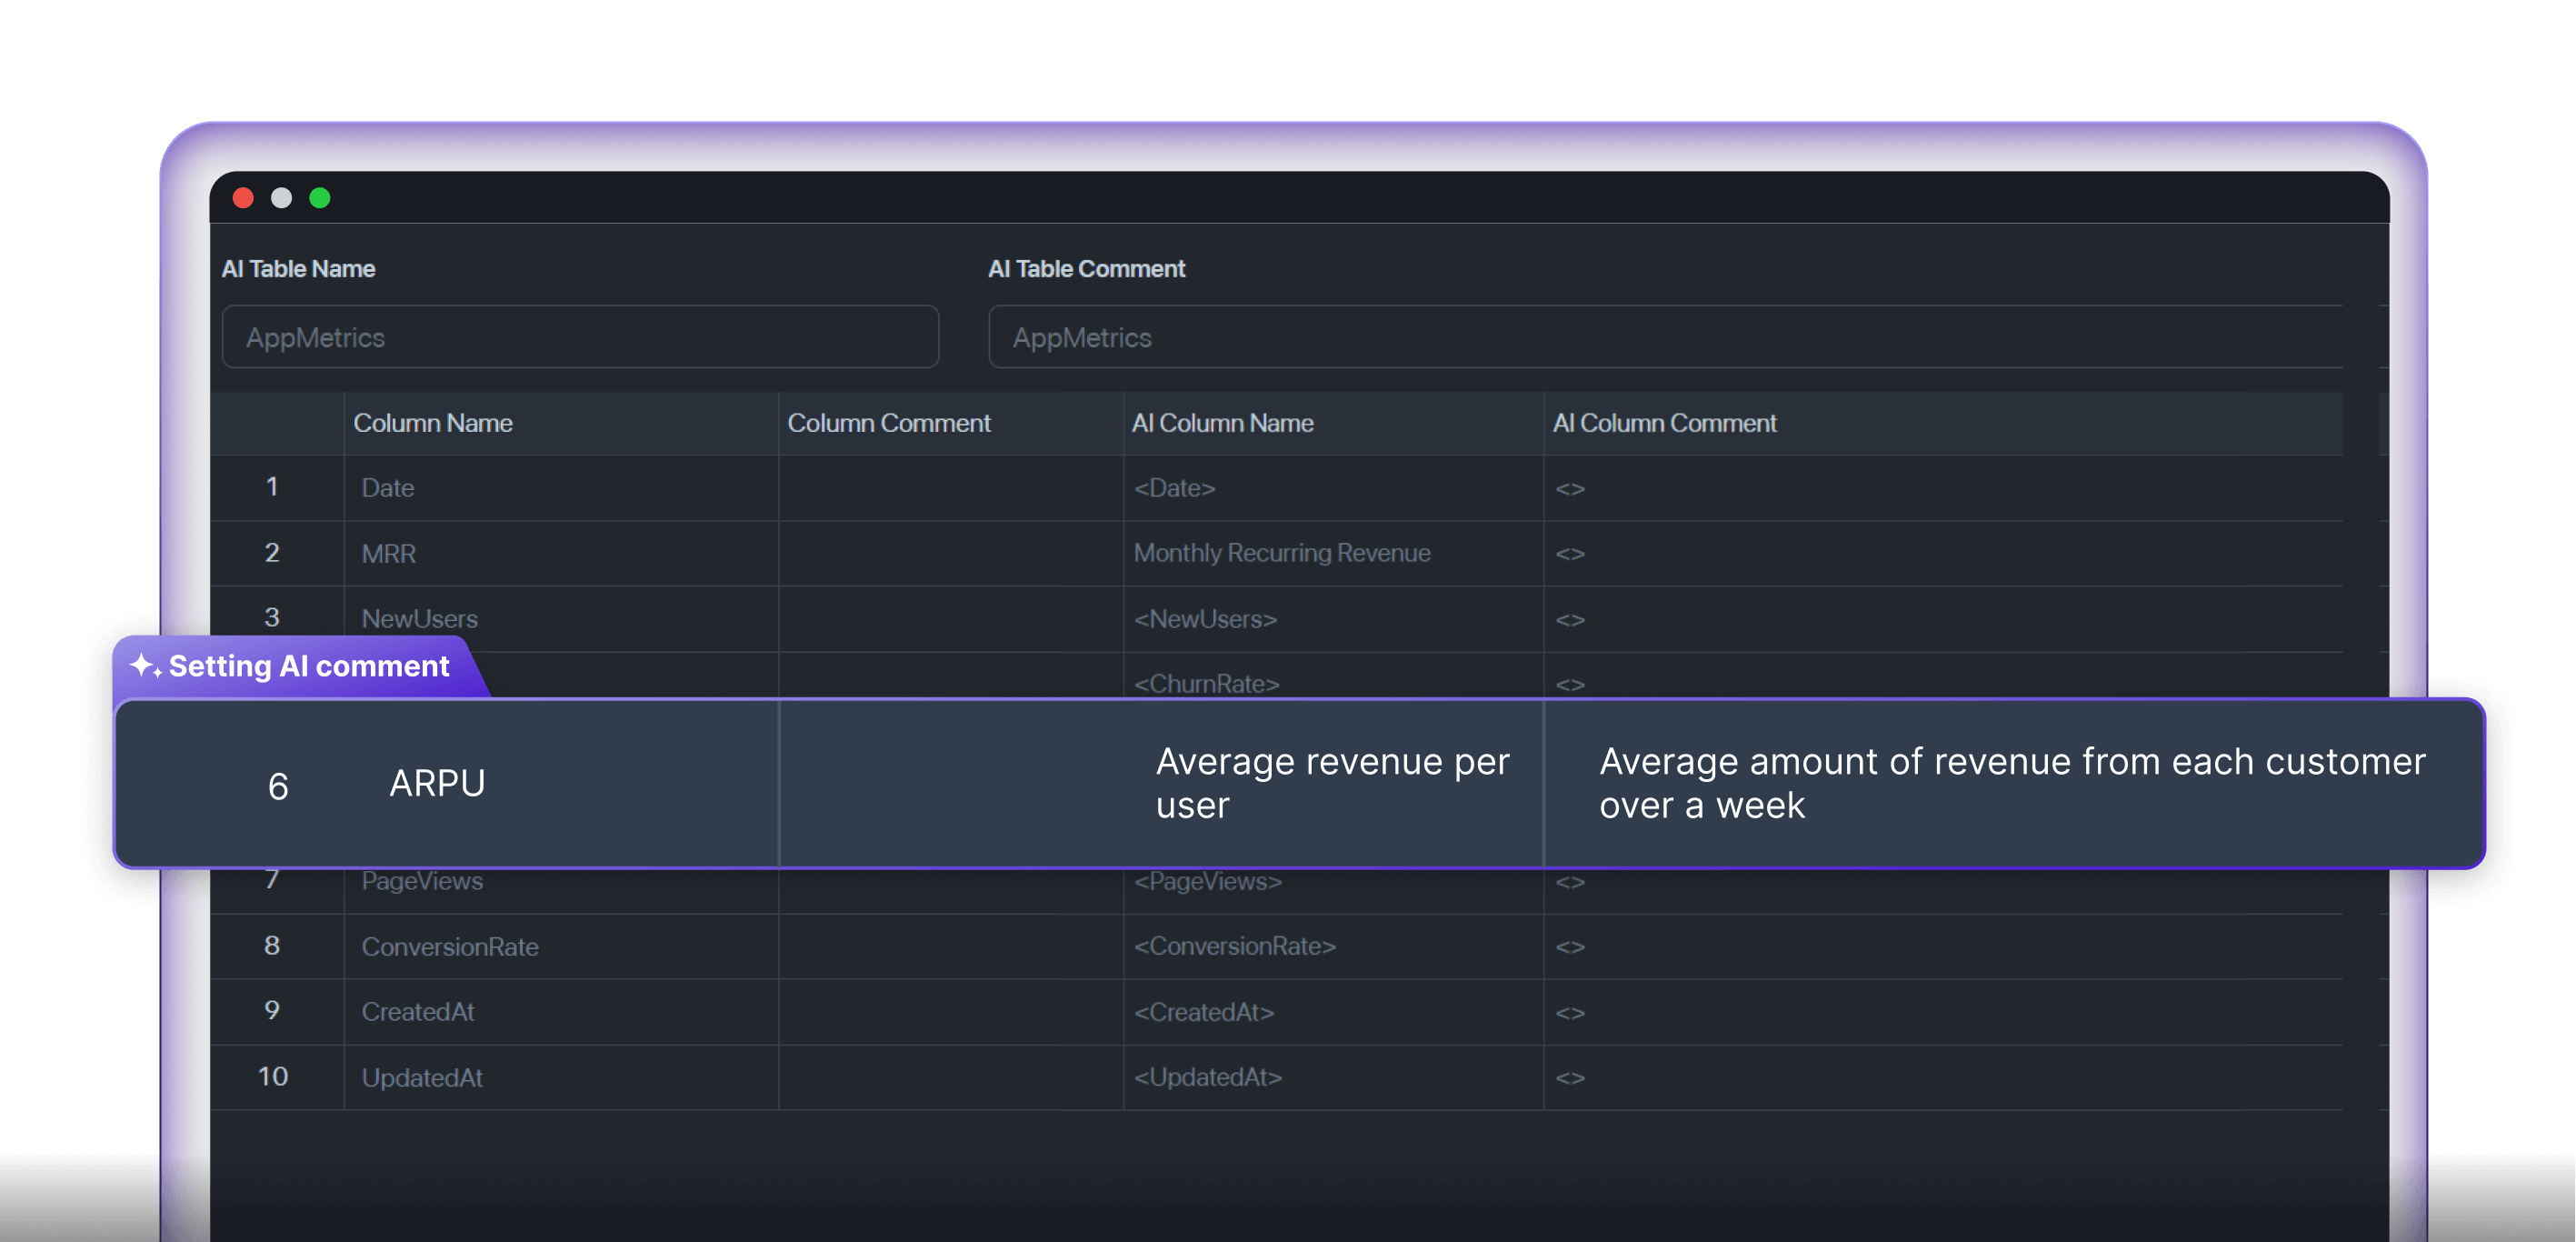
Task: Select Monthly Recurring Revenue AI name cell
Action: pyautogui.click(x=1333, y=553)
